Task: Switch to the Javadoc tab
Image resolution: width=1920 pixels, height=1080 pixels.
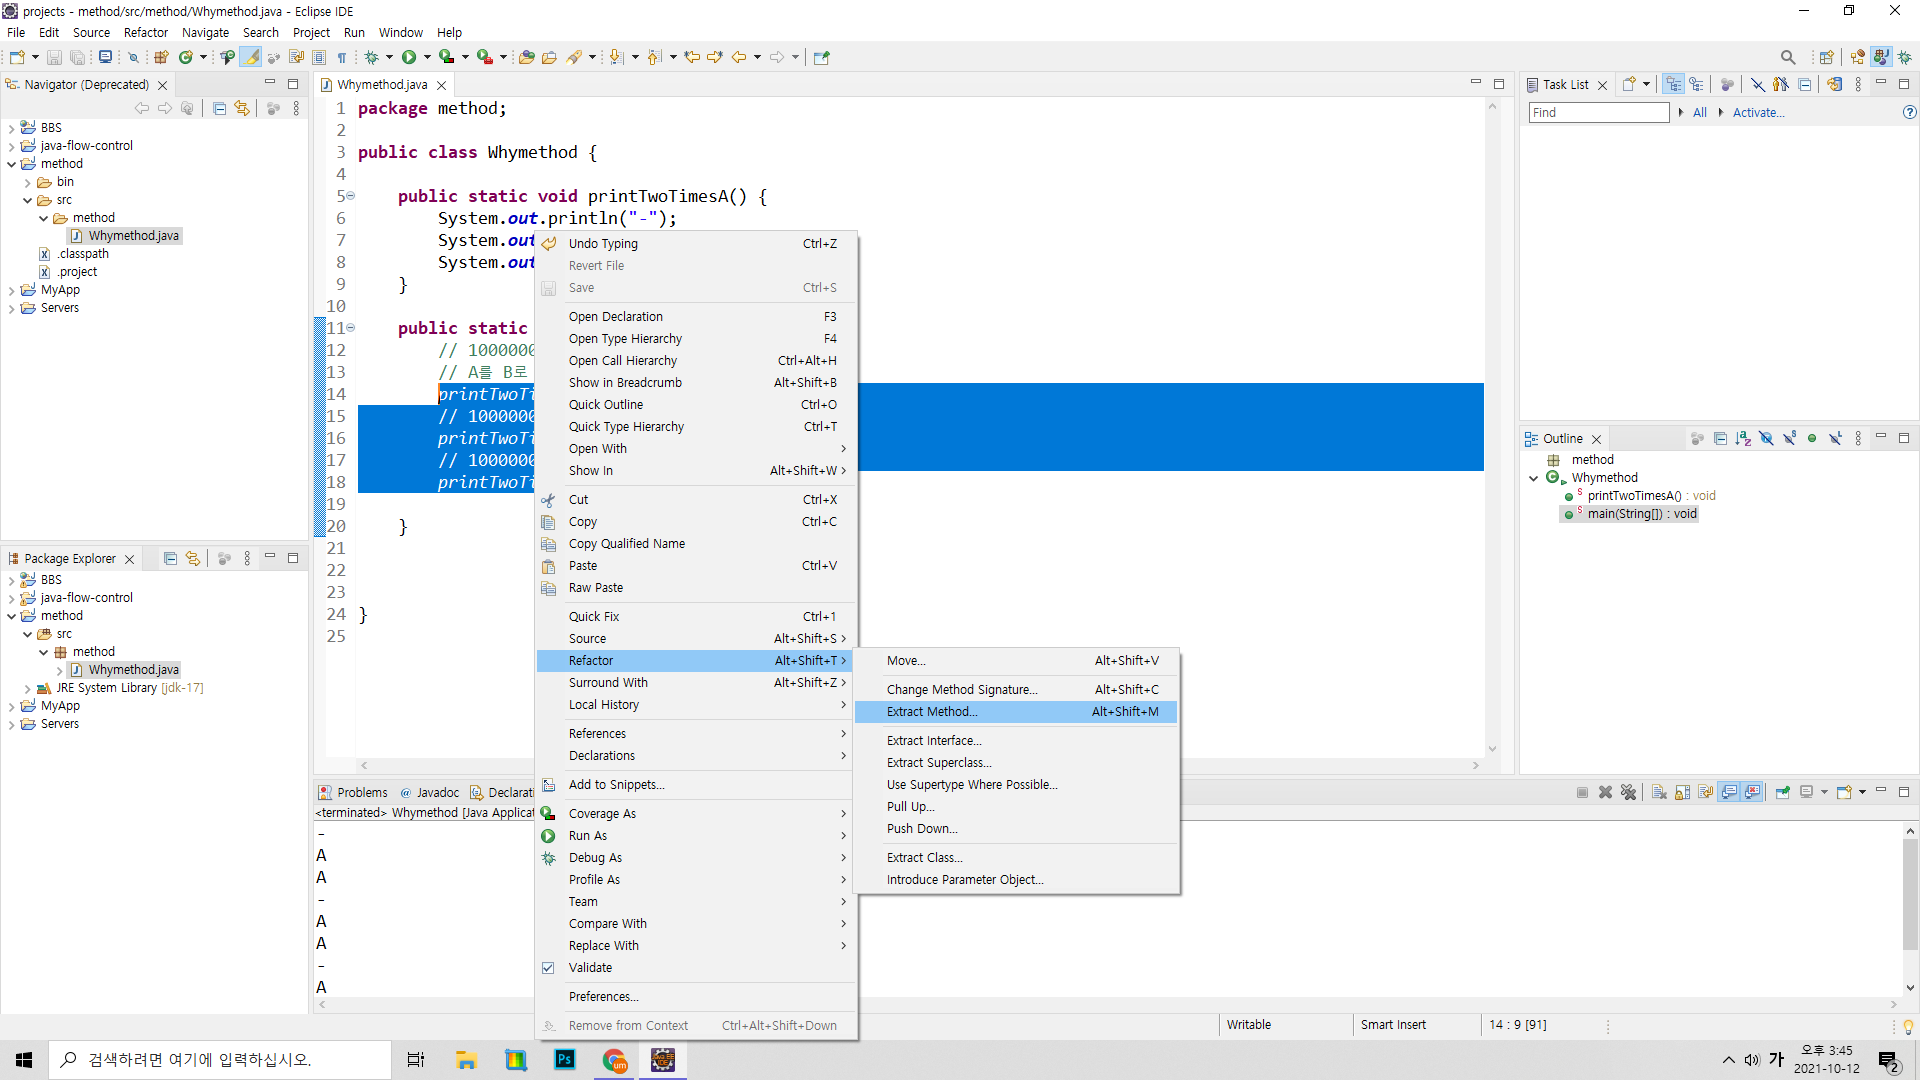Action: pyautogui.click(x=437, y=793)
